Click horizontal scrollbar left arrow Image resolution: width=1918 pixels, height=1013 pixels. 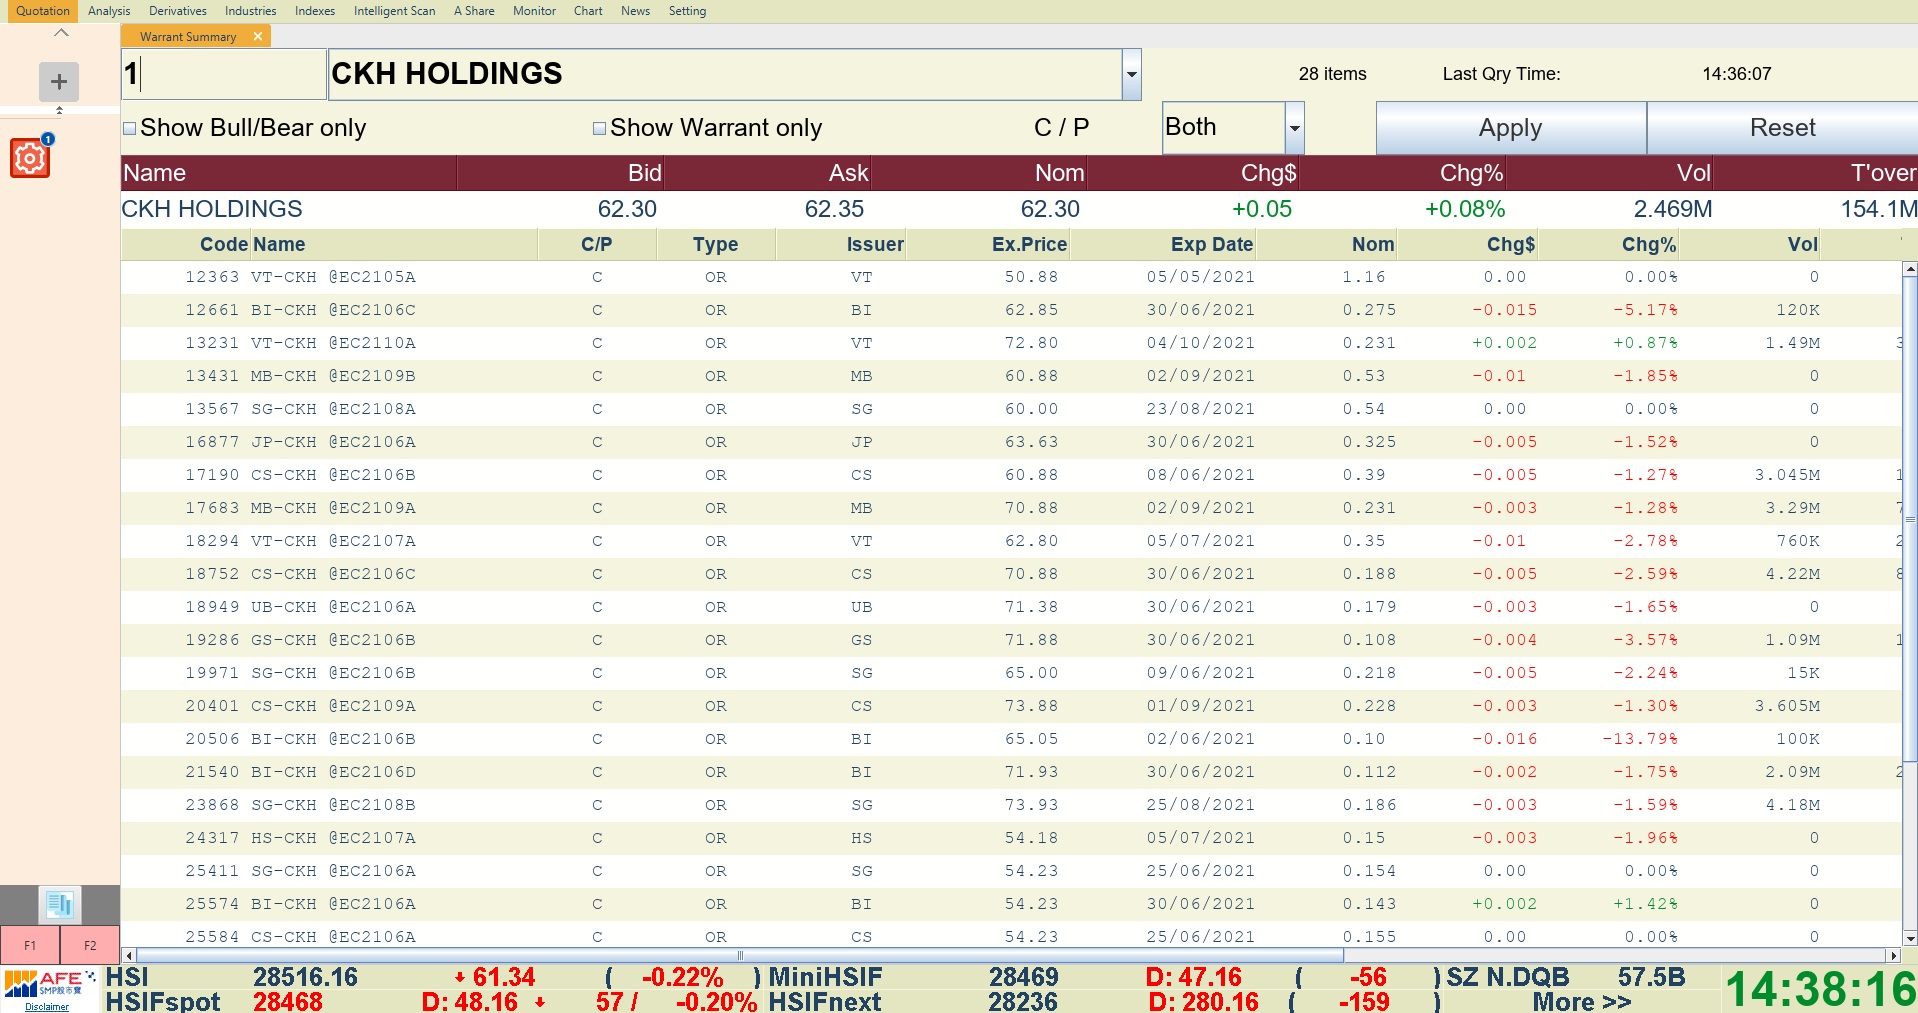point(128,955)
